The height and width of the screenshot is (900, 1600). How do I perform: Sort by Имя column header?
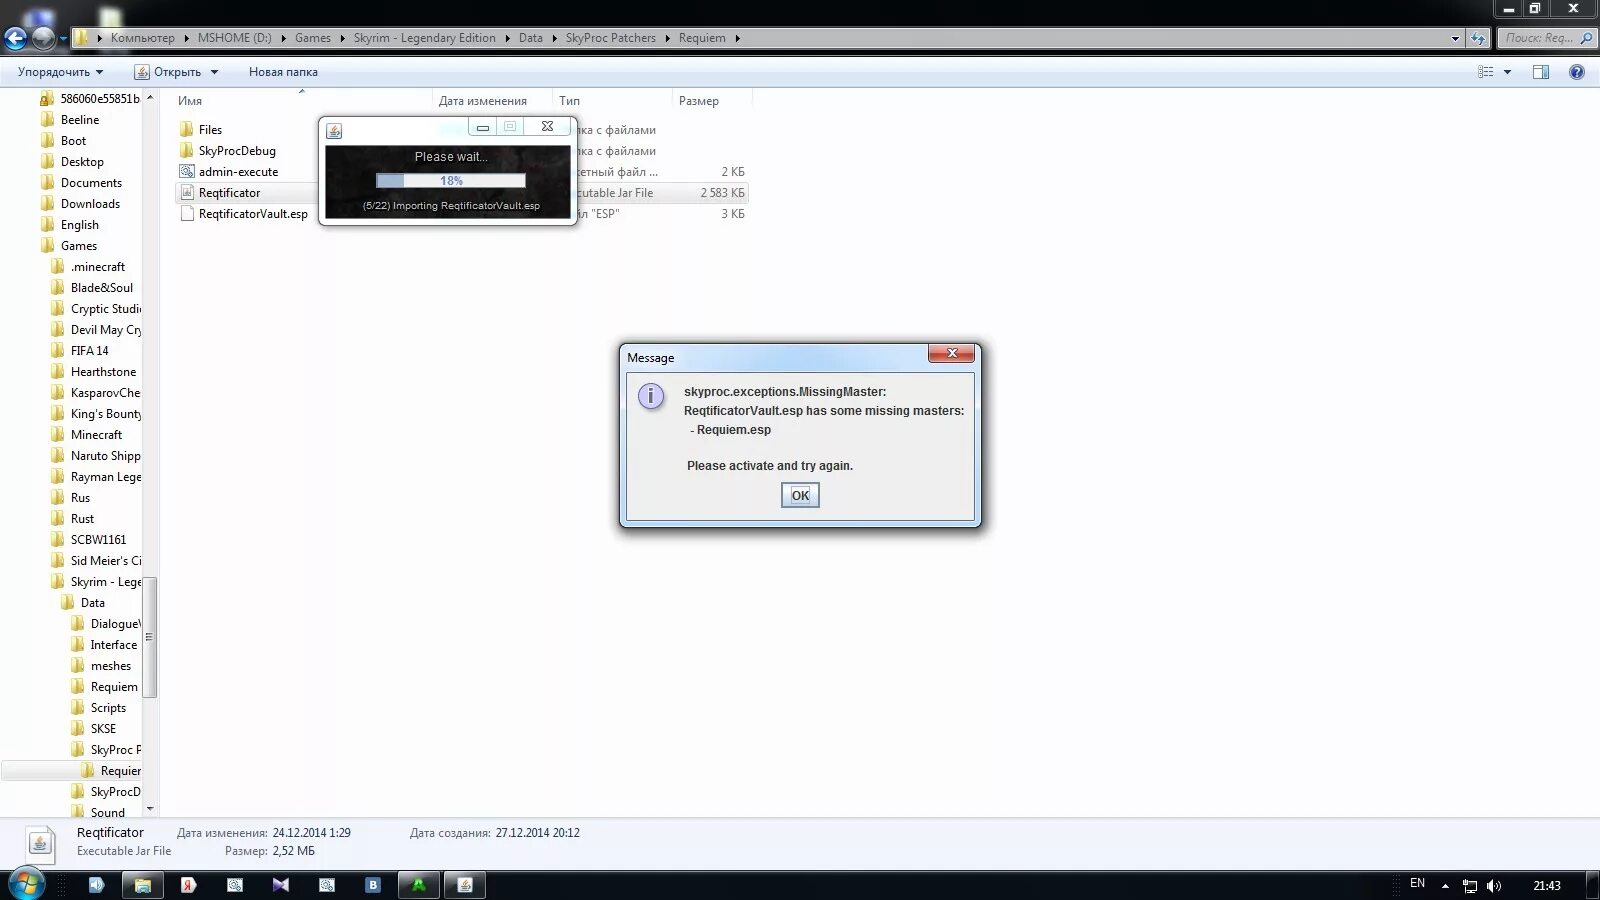pos(190,101)
